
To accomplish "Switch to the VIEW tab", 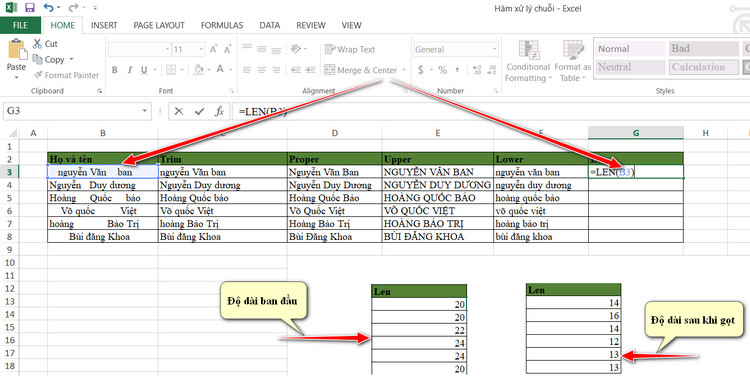I will [x=352, y=25].
